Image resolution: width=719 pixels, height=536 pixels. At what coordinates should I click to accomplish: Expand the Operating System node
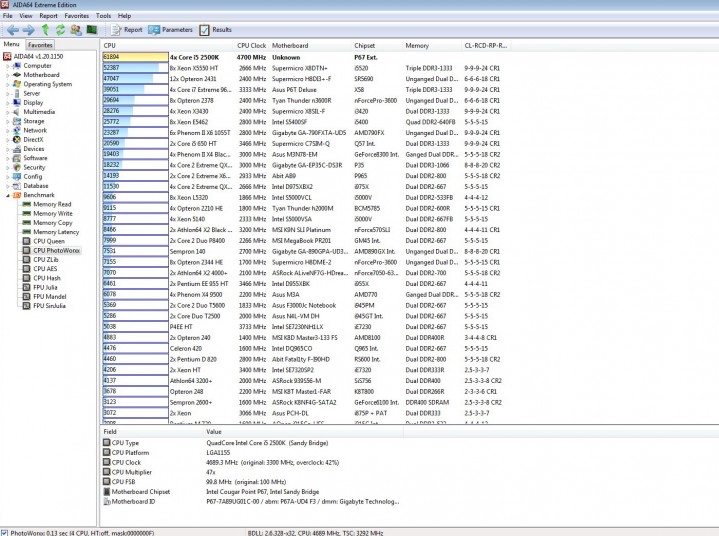coord(7,84)
